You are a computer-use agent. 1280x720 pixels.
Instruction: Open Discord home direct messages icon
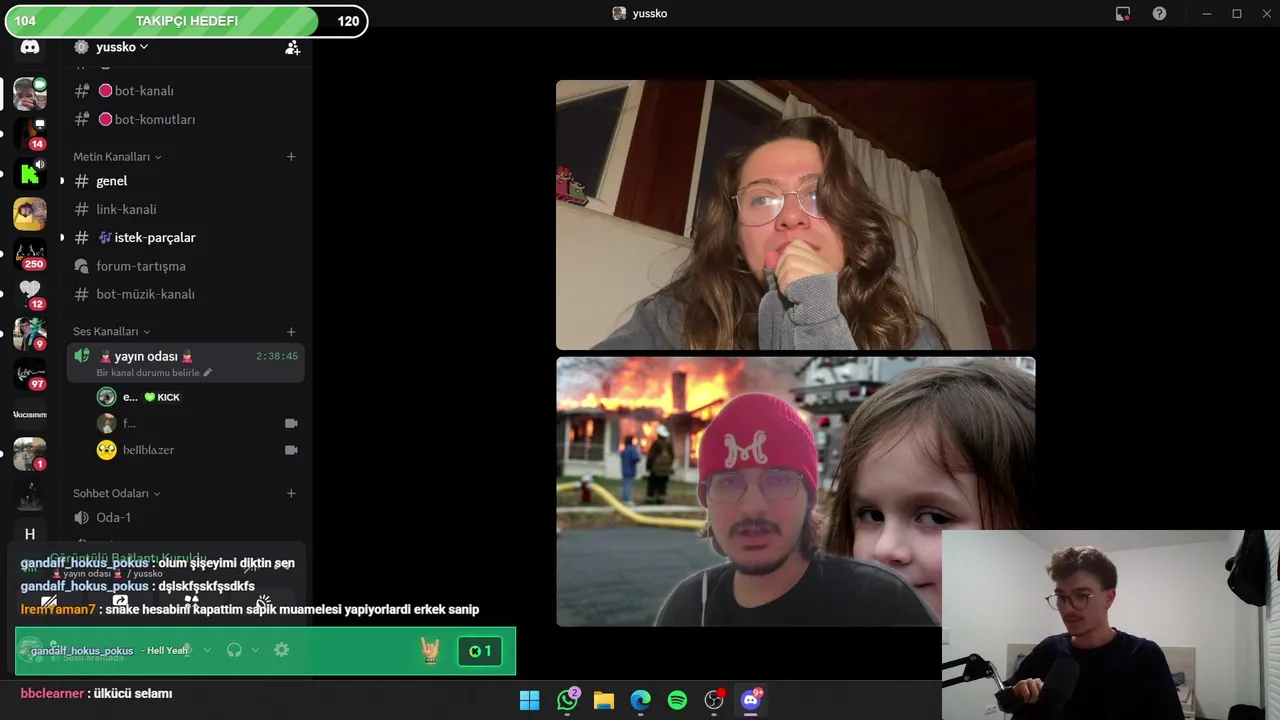click(30, 47)
